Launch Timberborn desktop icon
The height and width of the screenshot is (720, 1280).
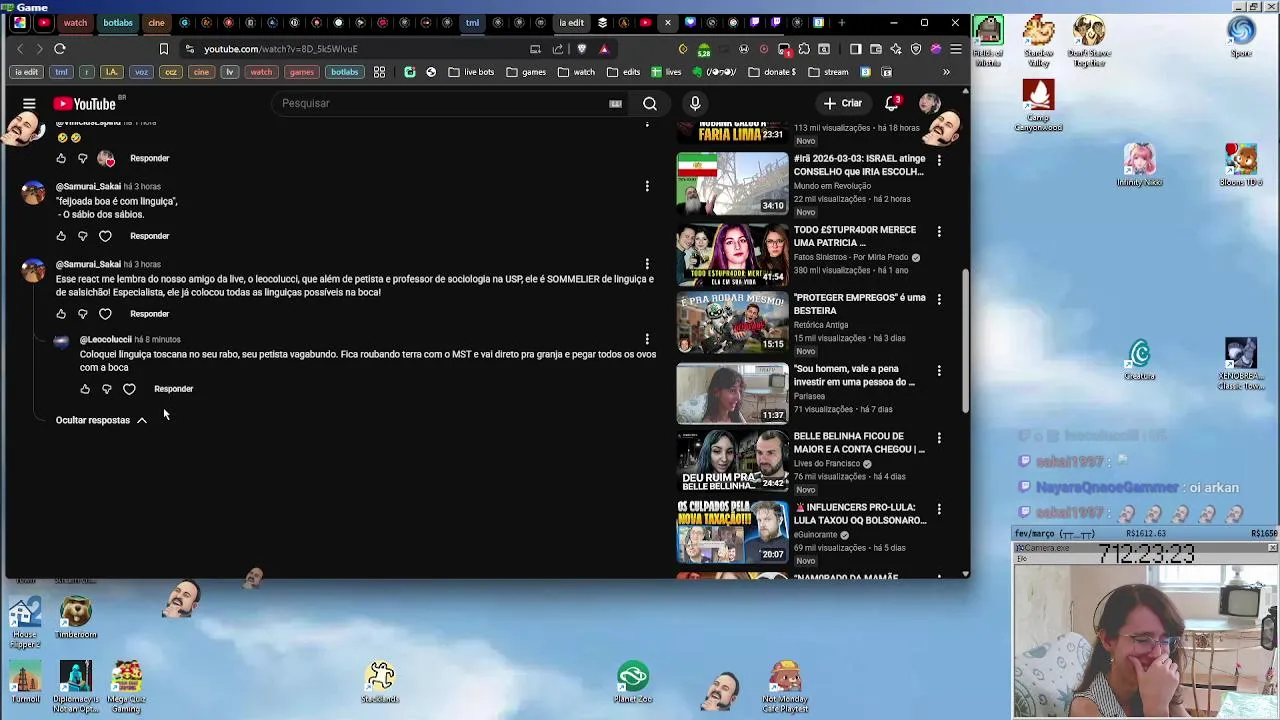coord(76,618)
